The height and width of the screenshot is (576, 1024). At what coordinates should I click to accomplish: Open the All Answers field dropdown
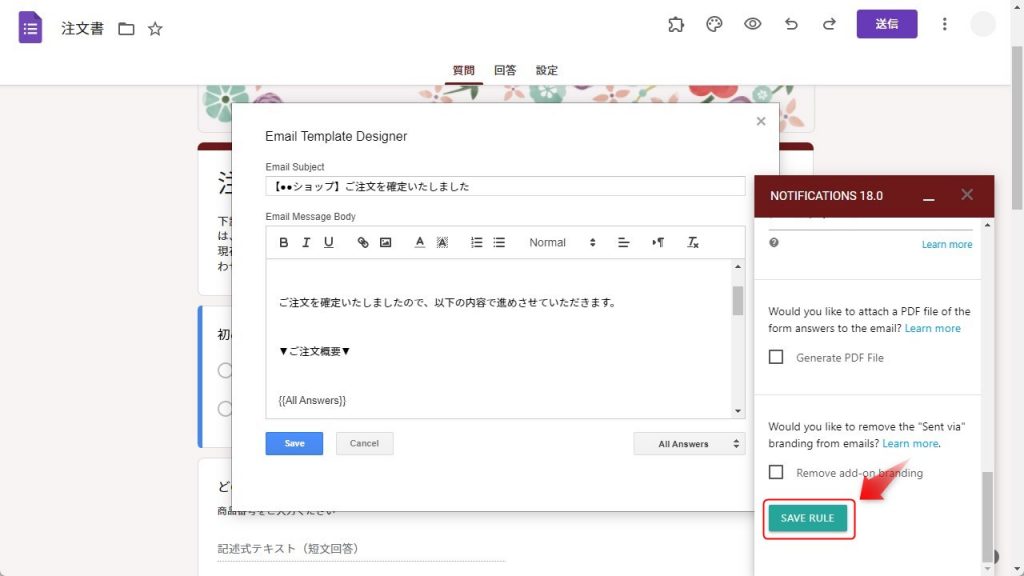point(689,443)
